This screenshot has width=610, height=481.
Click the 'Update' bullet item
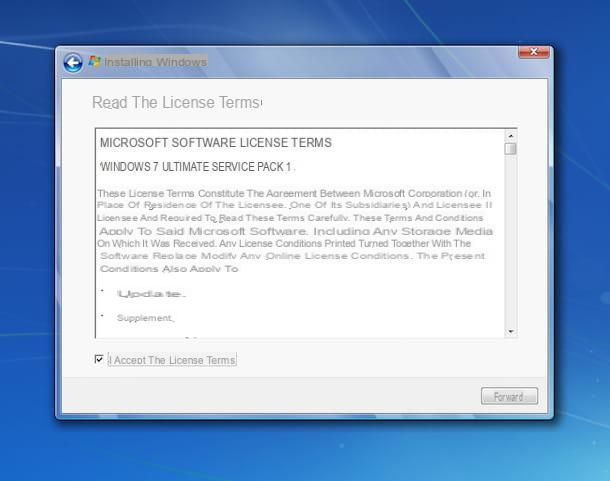(x=151, y=294)
